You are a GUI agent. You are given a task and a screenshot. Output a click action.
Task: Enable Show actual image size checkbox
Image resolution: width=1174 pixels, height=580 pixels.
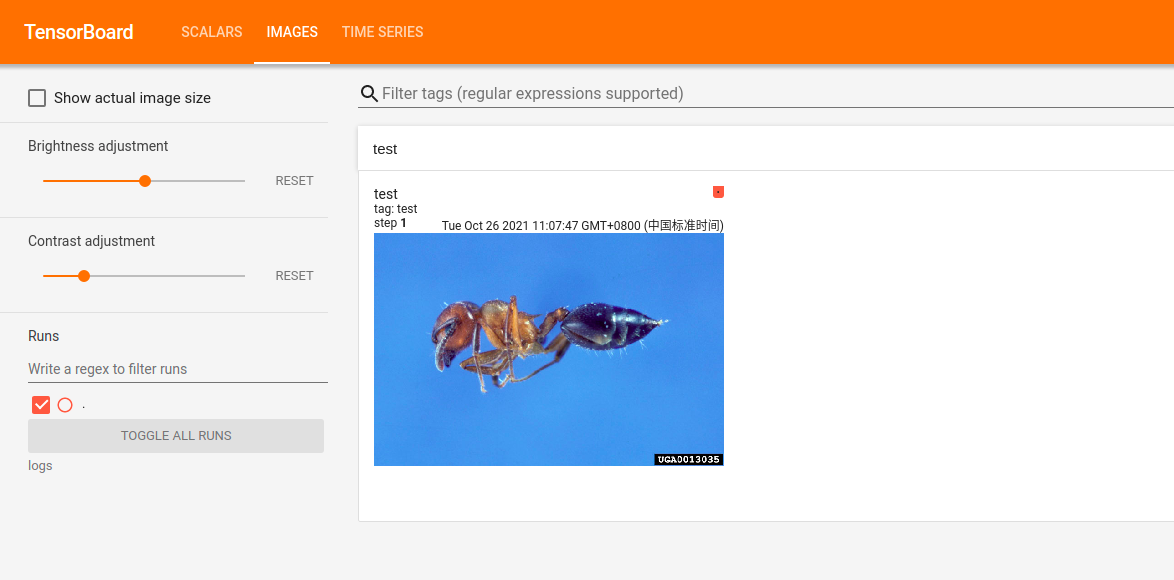click(x=37, y=98)
